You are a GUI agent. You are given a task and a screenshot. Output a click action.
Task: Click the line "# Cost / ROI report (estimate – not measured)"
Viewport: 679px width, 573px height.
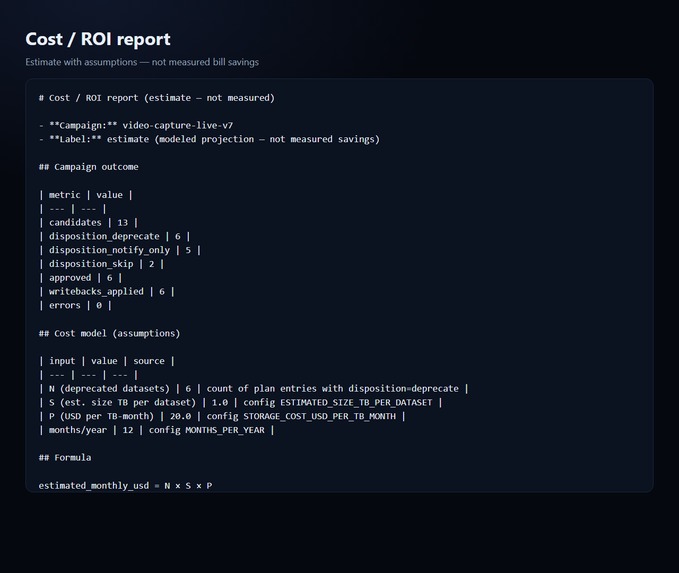[157, 98]
